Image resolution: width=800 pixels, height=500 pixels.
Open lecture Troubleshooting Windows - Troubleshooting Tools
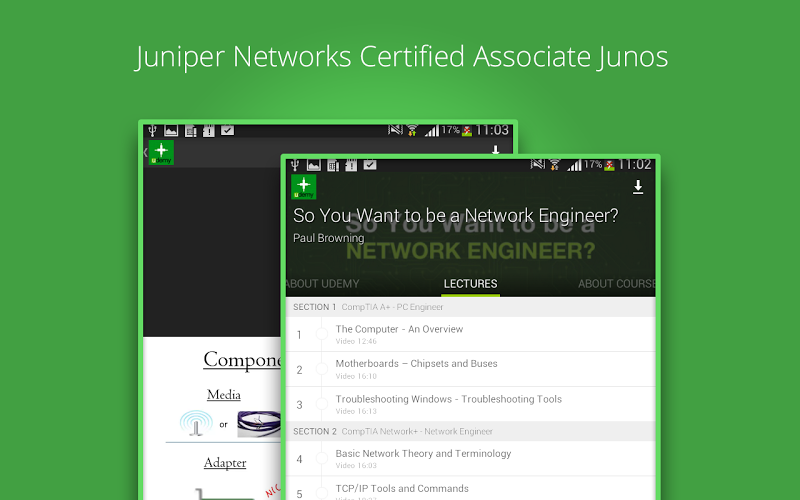click(x=470, y=404)
